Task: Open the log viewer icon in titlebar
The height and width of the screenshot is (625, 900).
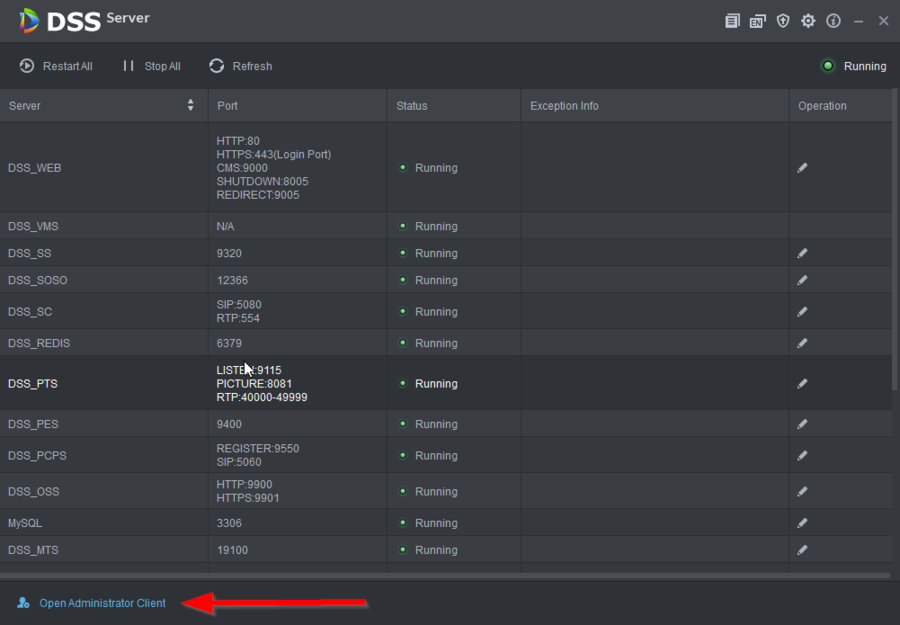Action: click(732, 20)
